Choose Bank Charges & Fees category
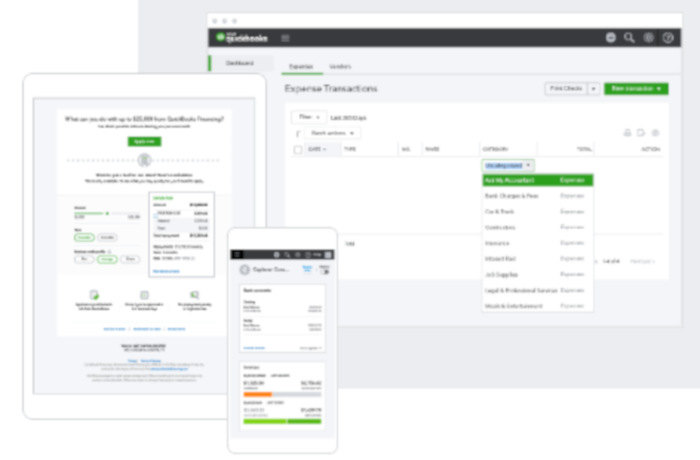The height and width of the screenshot is (460, 700). pos(538,196)
